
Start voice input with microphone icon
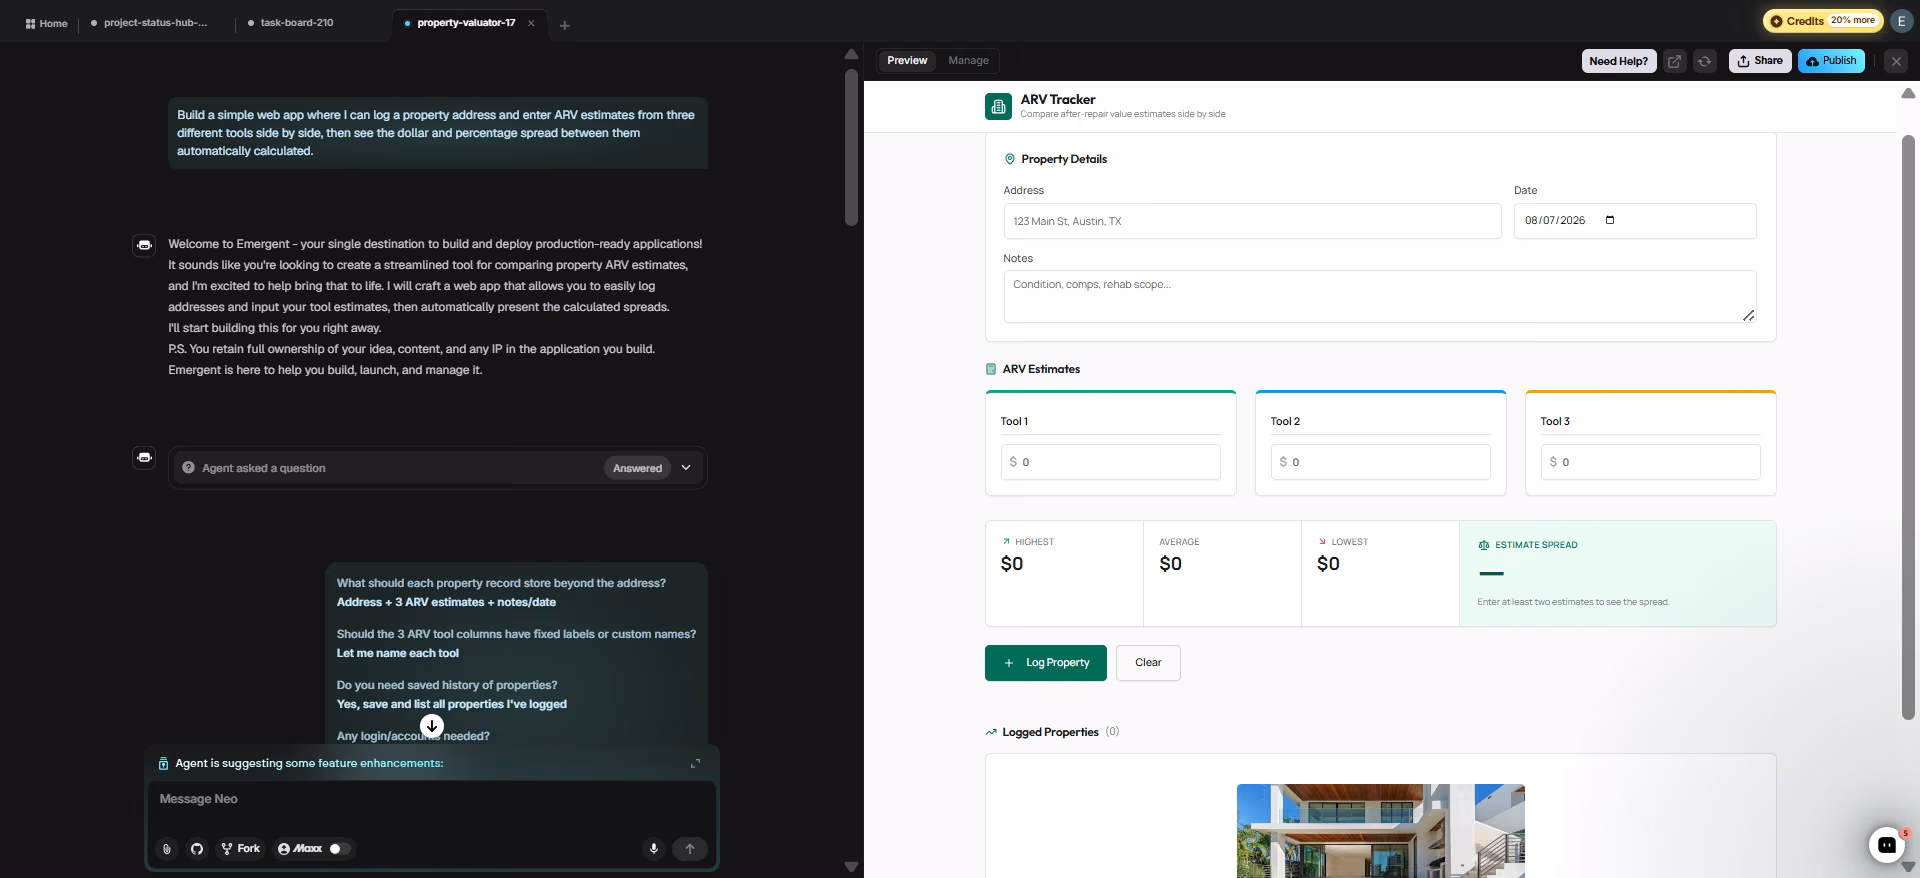click(x=653, y=848)
